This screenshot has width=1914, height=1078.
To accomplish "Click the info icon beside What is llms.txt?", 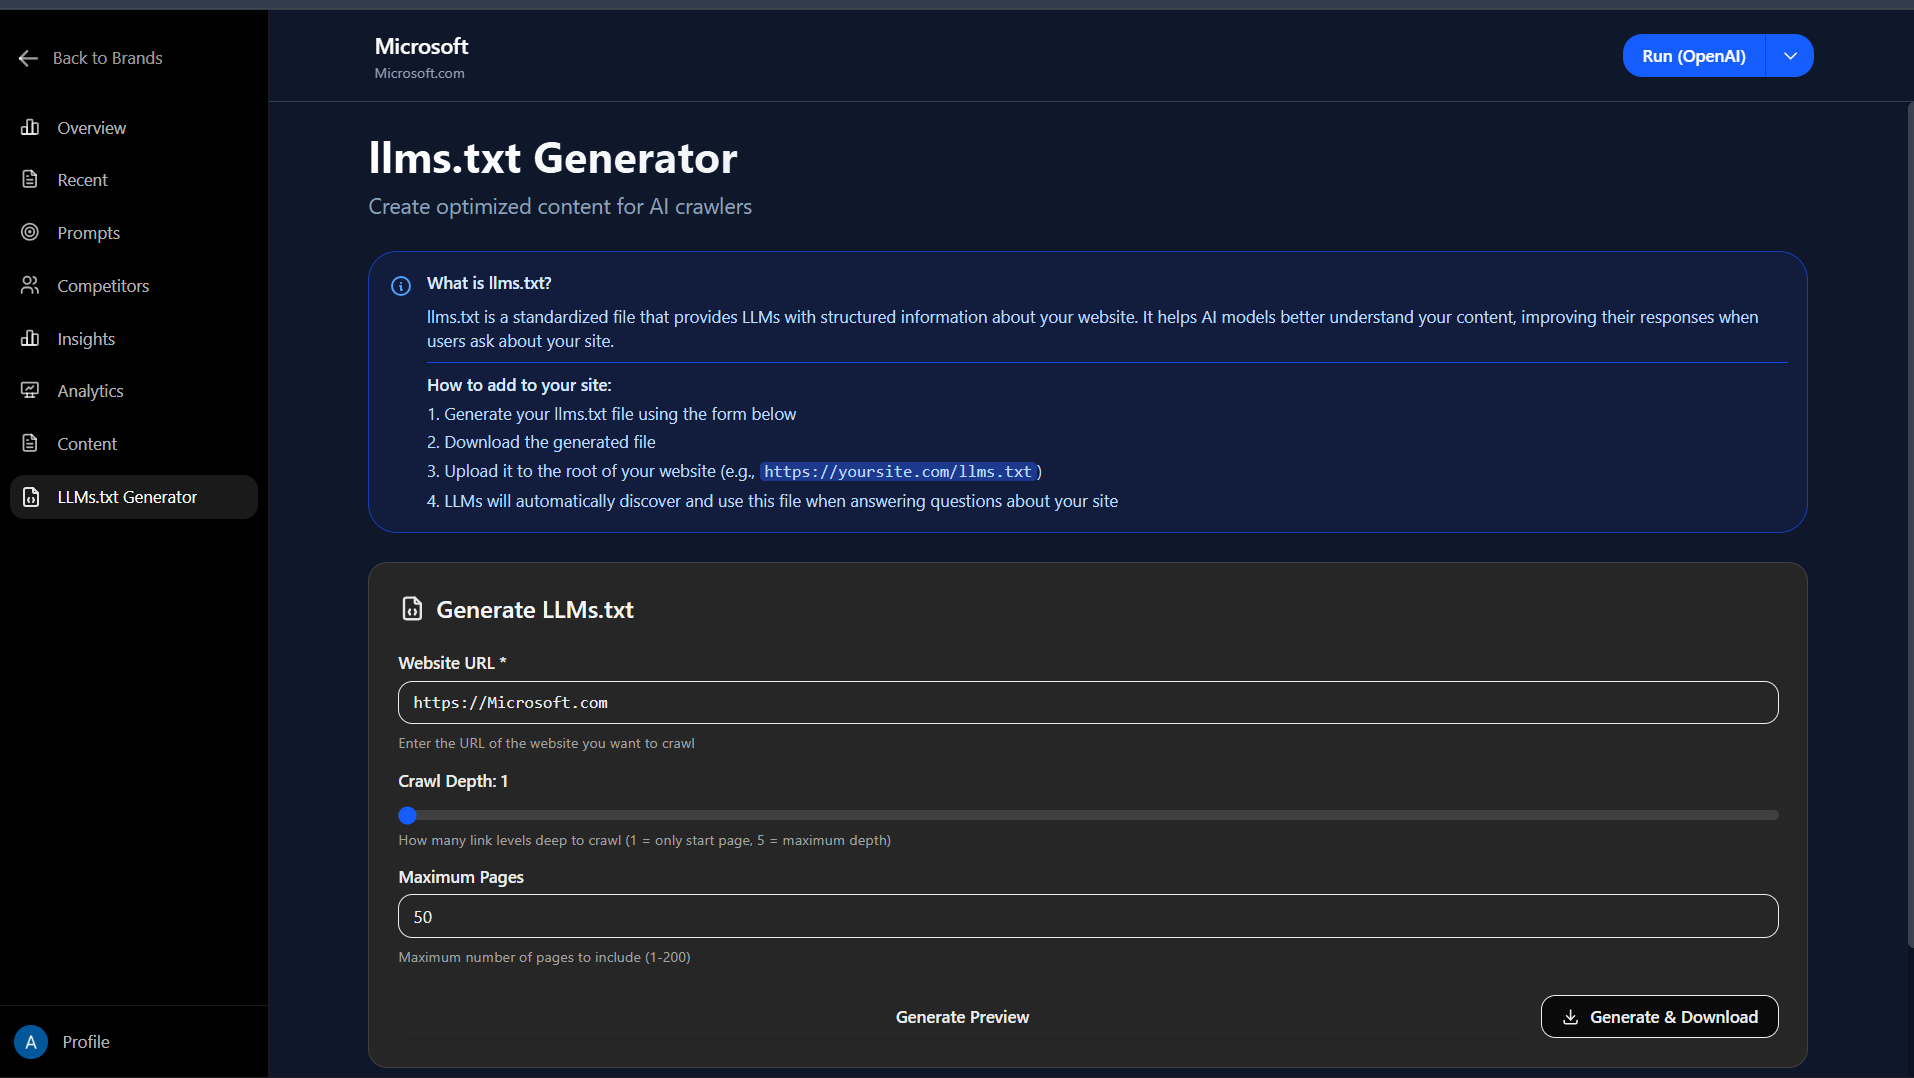I will pyautogui.click(x=401, y=286).
